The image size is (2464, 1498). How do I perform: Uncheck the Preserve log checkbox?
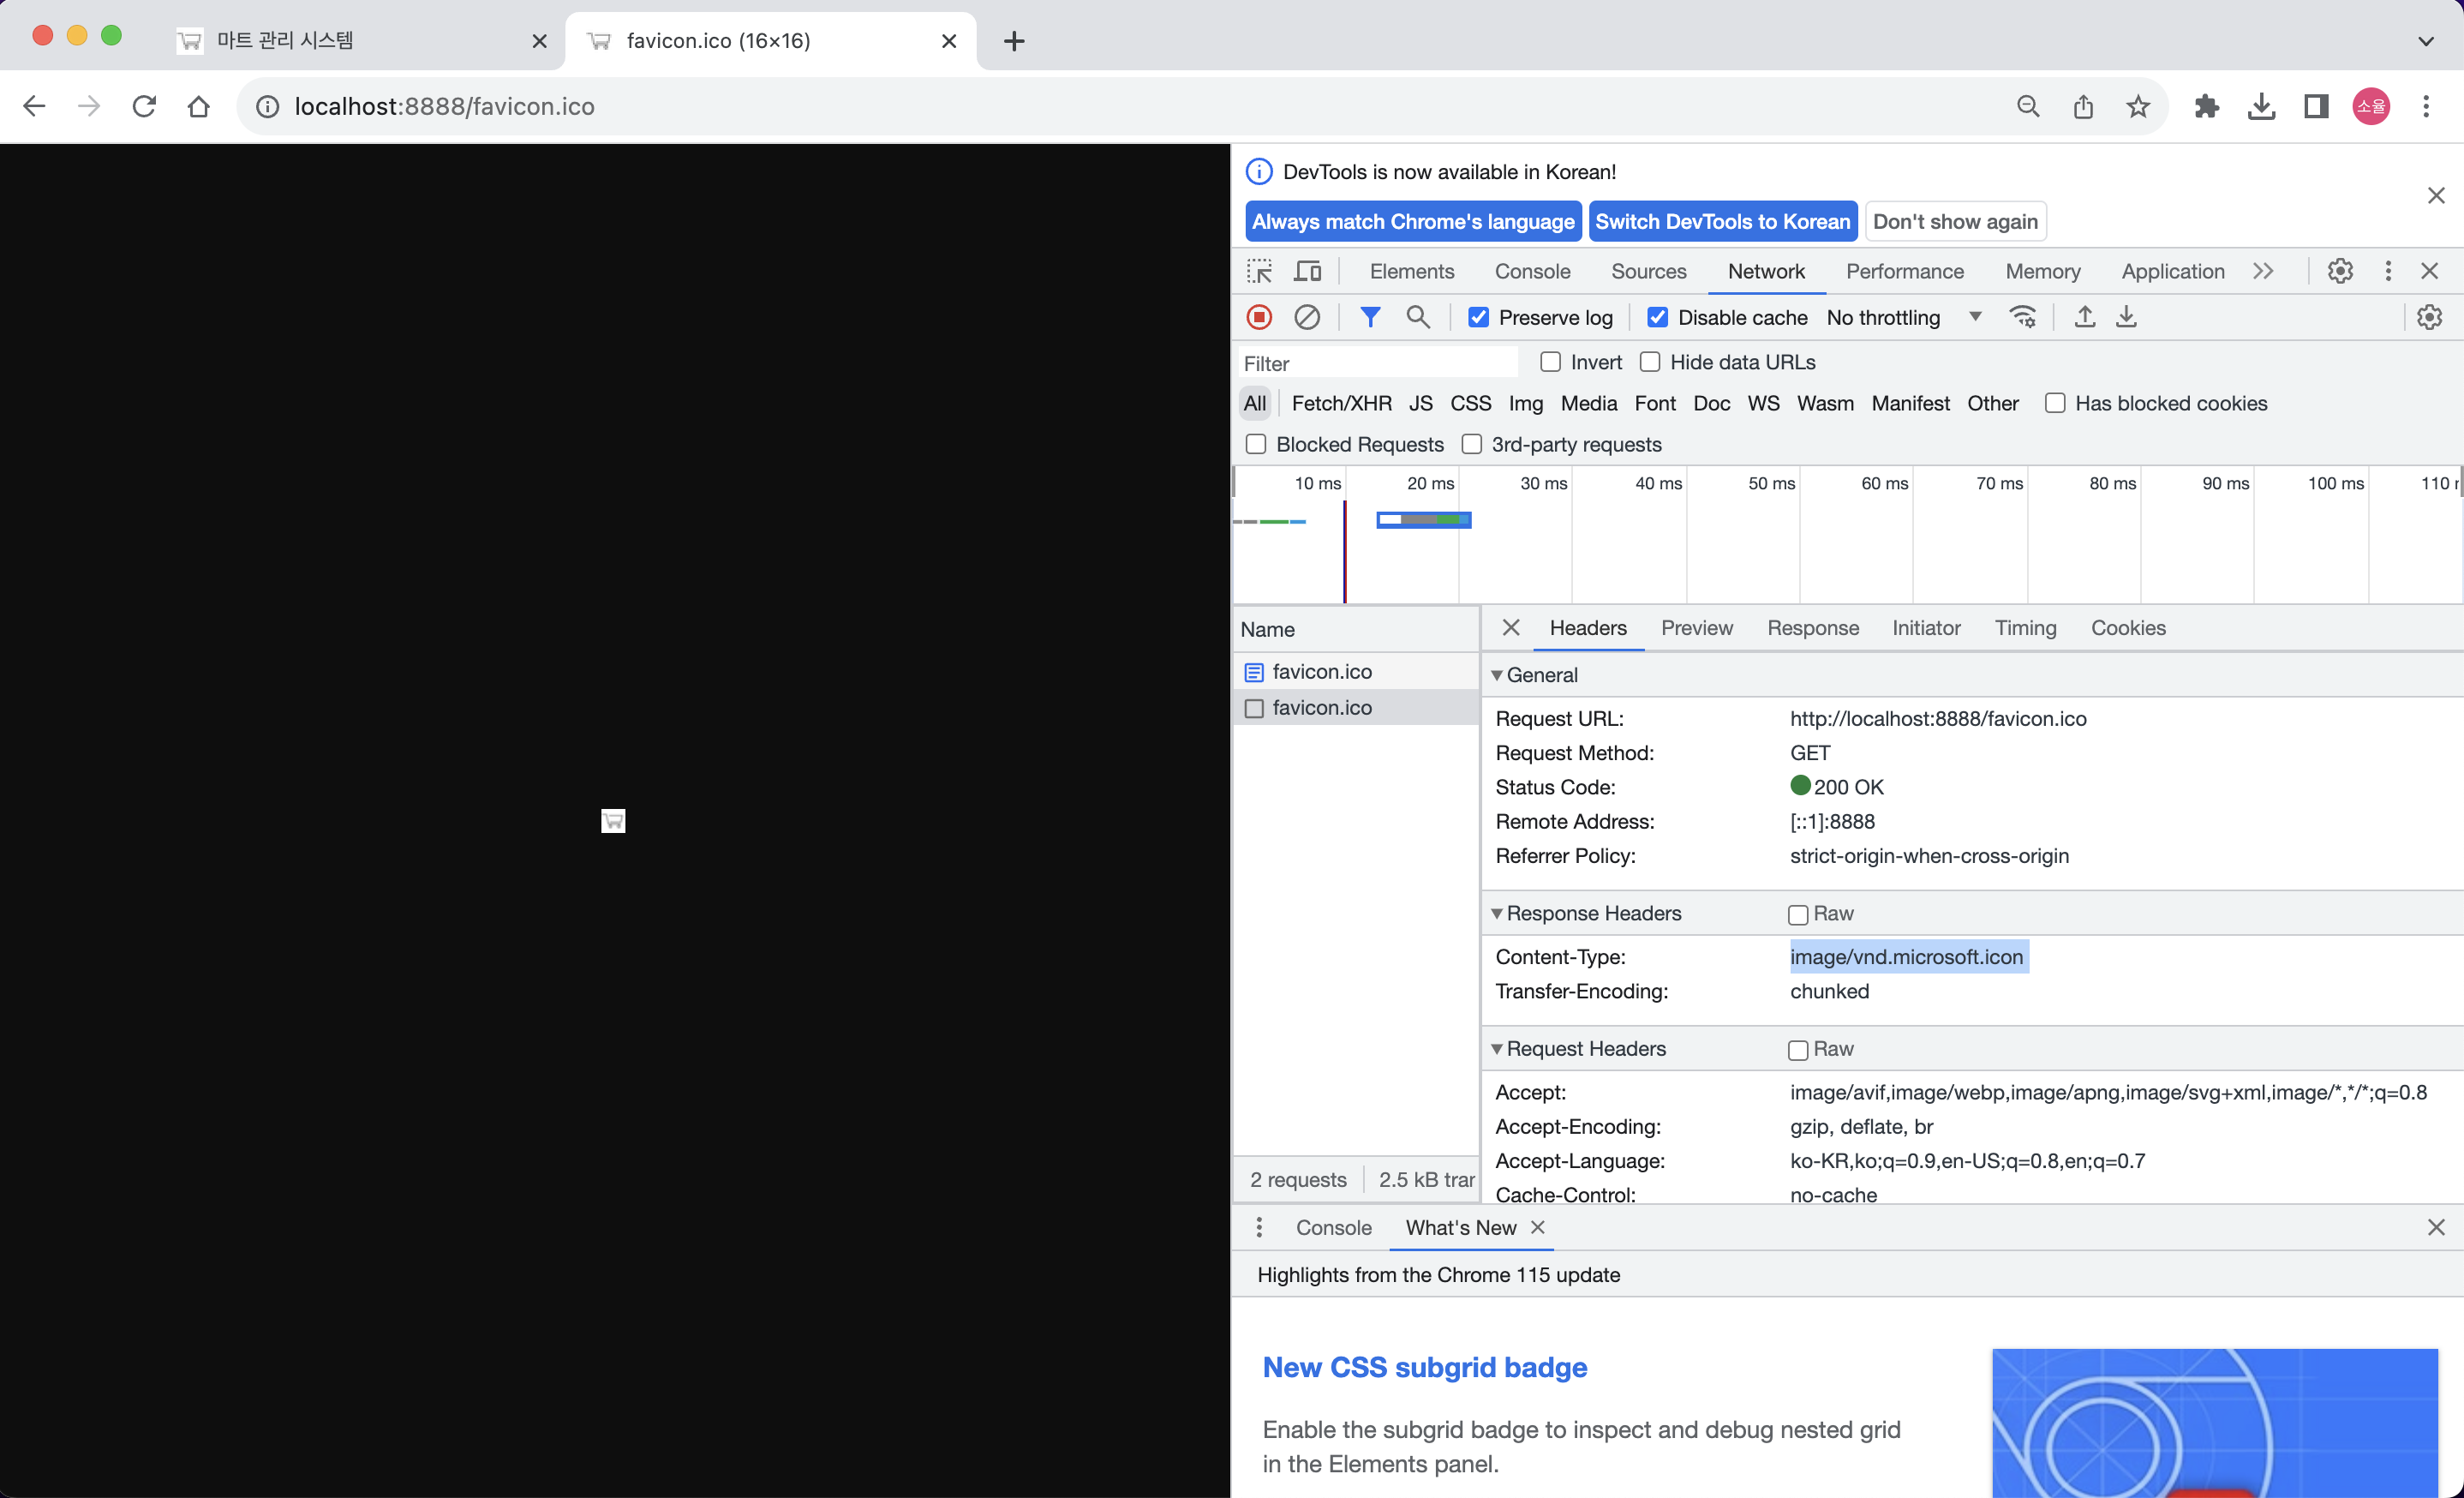pos(1478,317)
